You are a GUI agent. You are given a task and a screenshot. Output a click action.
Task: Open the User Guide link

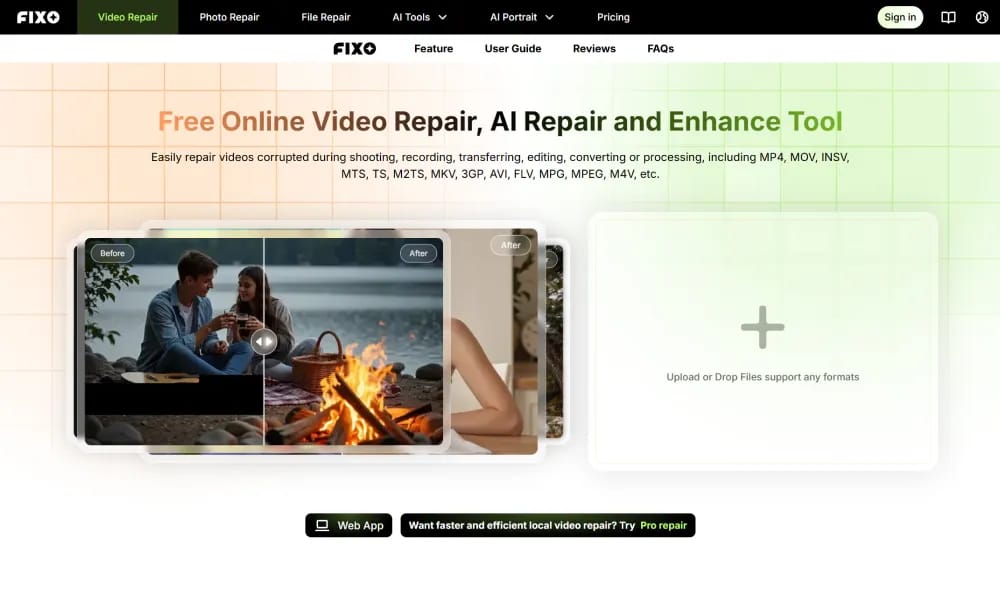pos(513,48)
